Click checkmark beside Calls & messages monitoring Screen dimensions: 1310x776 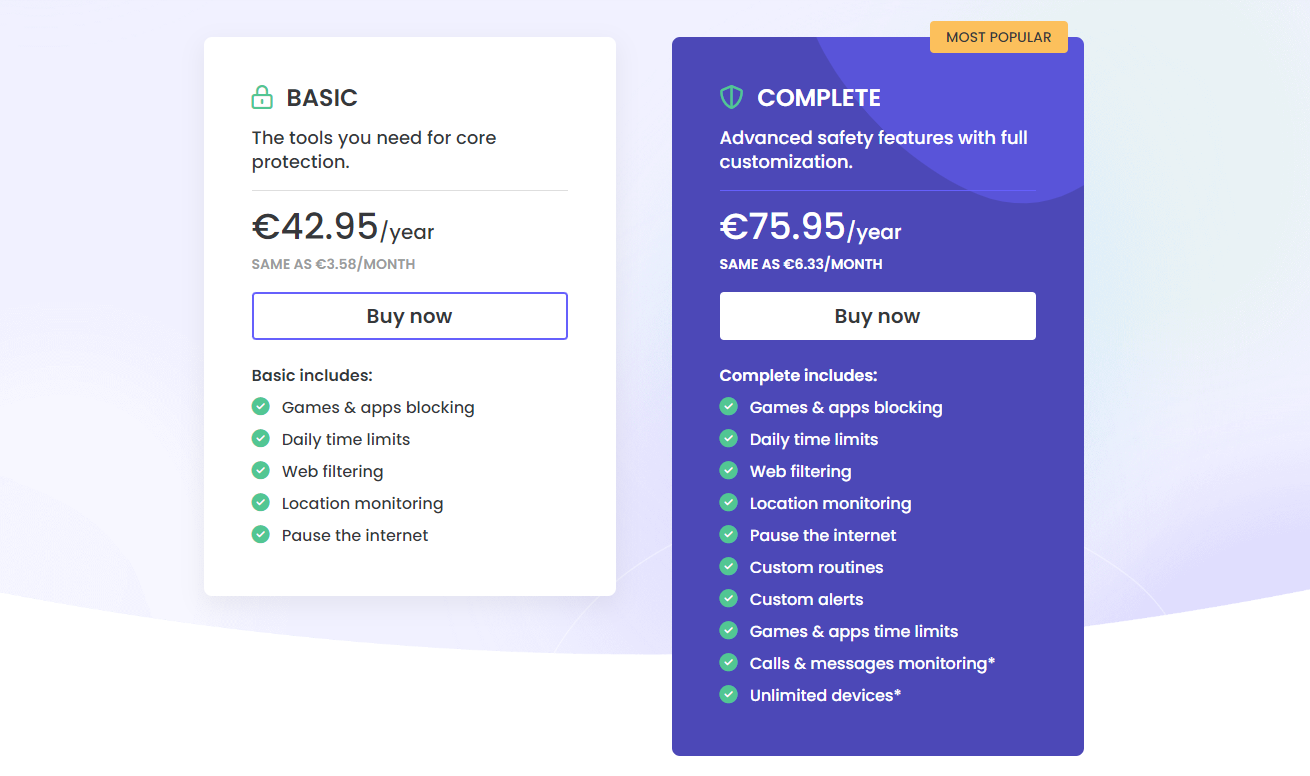click(x=729, y=663)
